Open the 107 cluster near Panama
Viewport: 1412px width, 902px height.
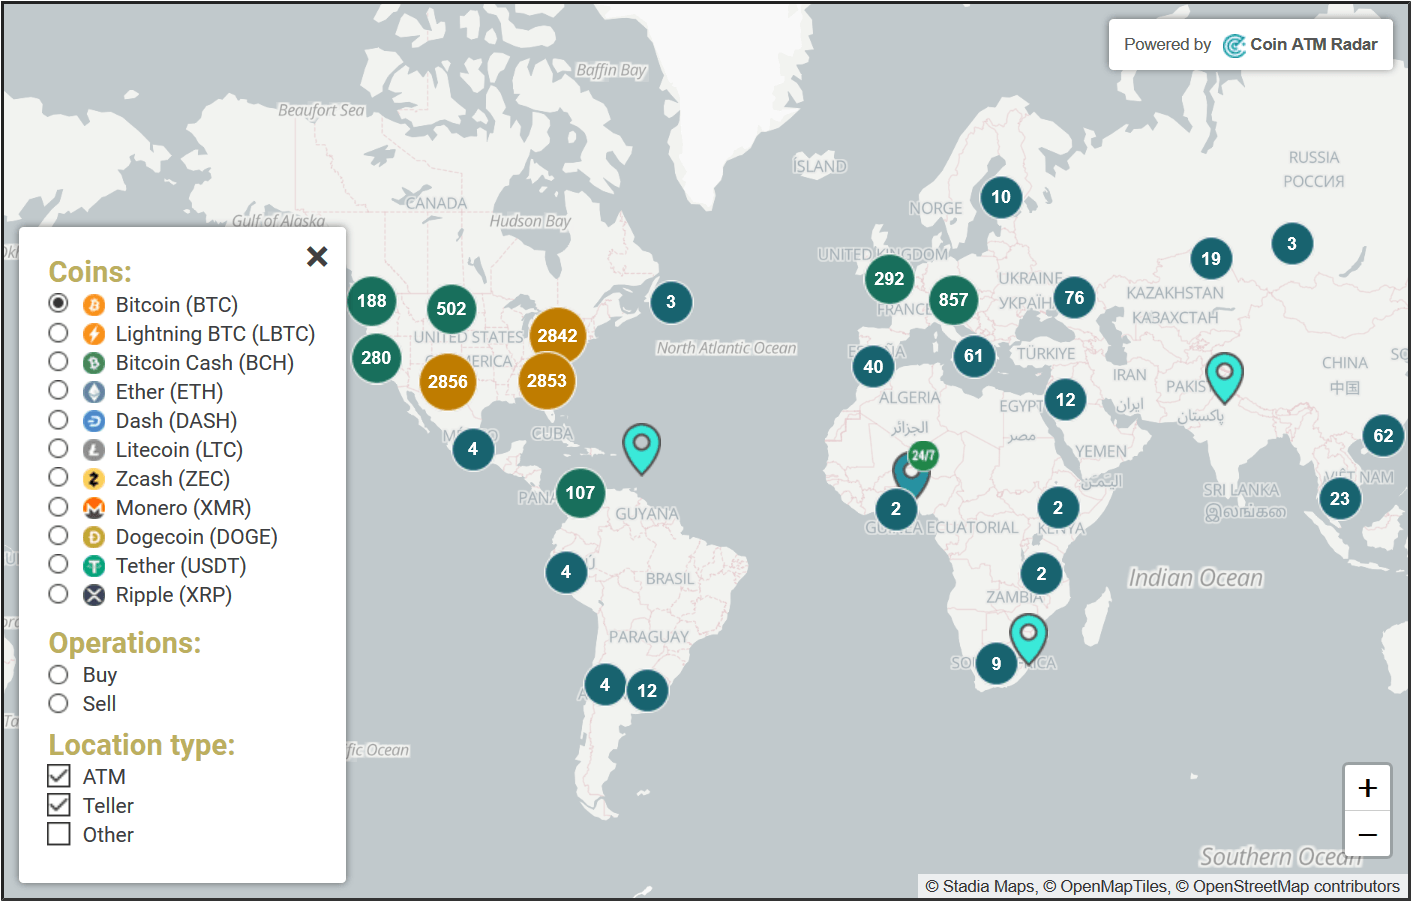[580, 493]
